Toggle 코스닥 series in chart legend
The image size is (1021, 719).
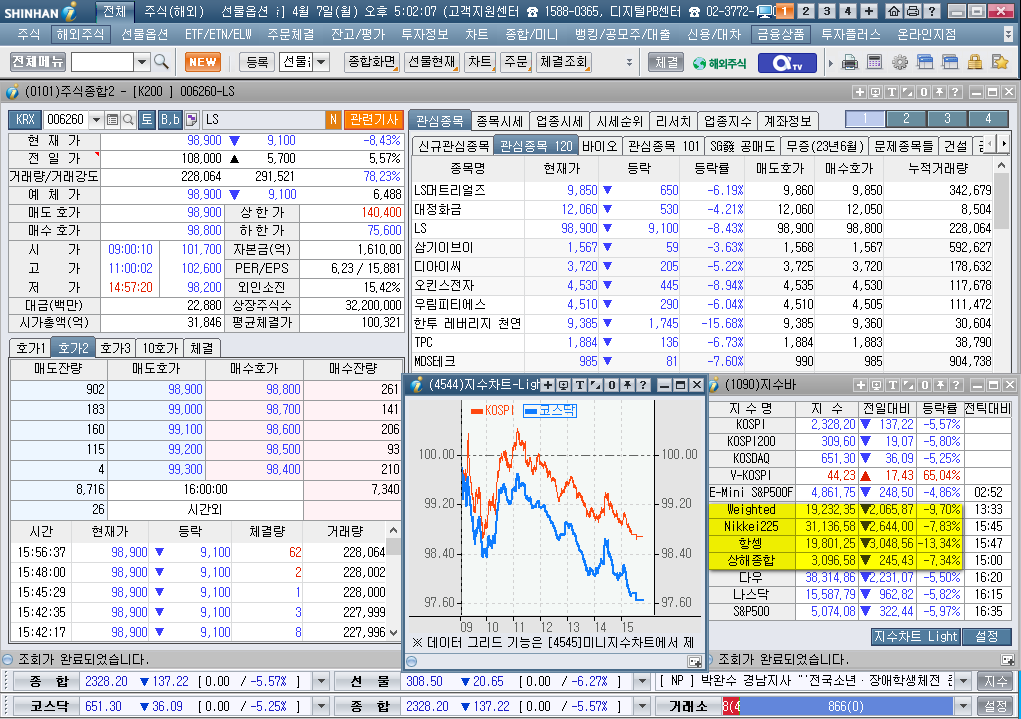[x=550, y=410]
